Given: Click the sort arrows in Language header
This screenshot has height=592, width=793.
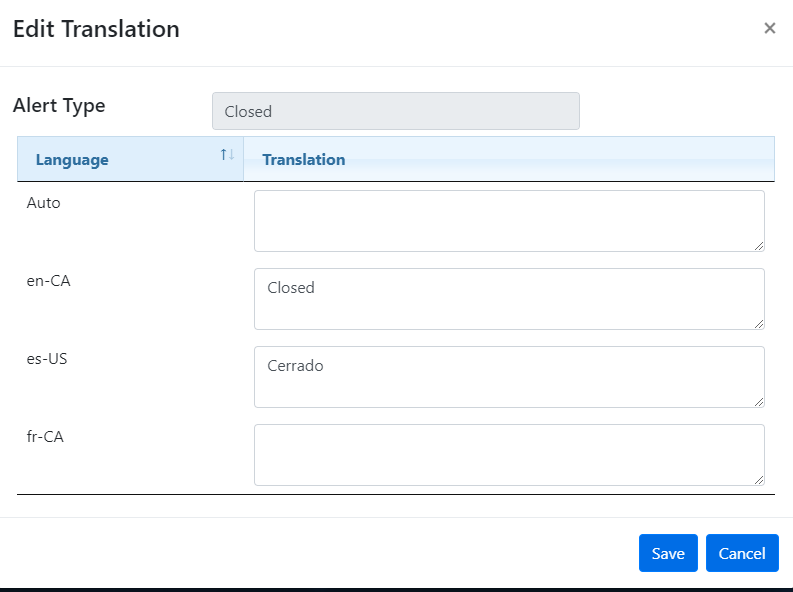Looking at the screenshot, I should tap(227, 155).
